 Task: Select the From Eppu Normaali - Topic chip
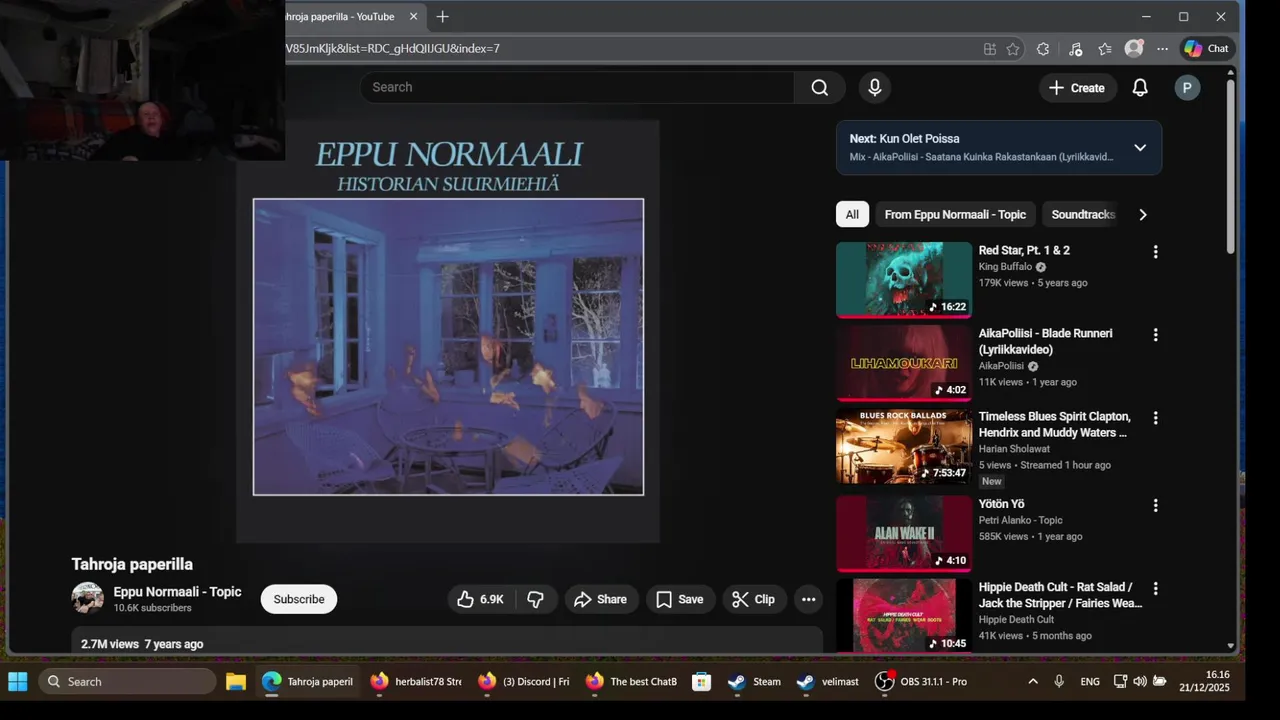tap(955, 214)
